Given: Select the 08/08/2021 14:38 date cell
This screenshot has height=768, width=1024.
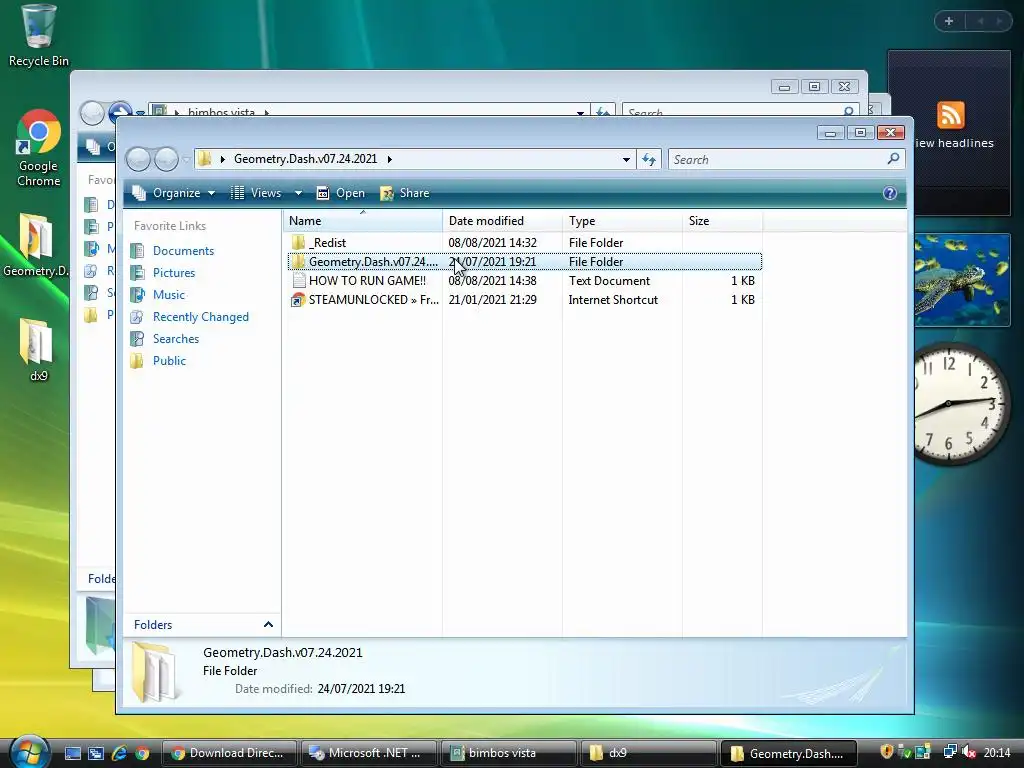Looking at the screenshot, I should tap(492, 280).
